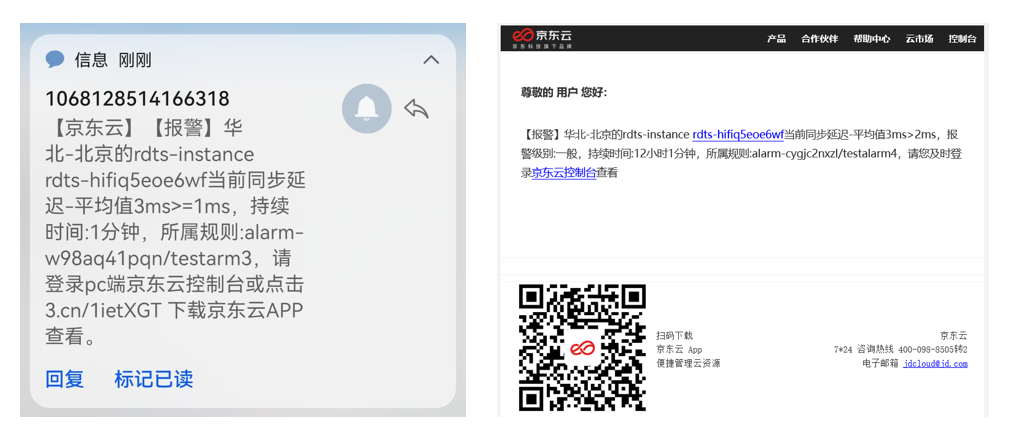The height and width of the screenshot is (445, 1011).
Task: Click the QR code image
Action: 582,348
